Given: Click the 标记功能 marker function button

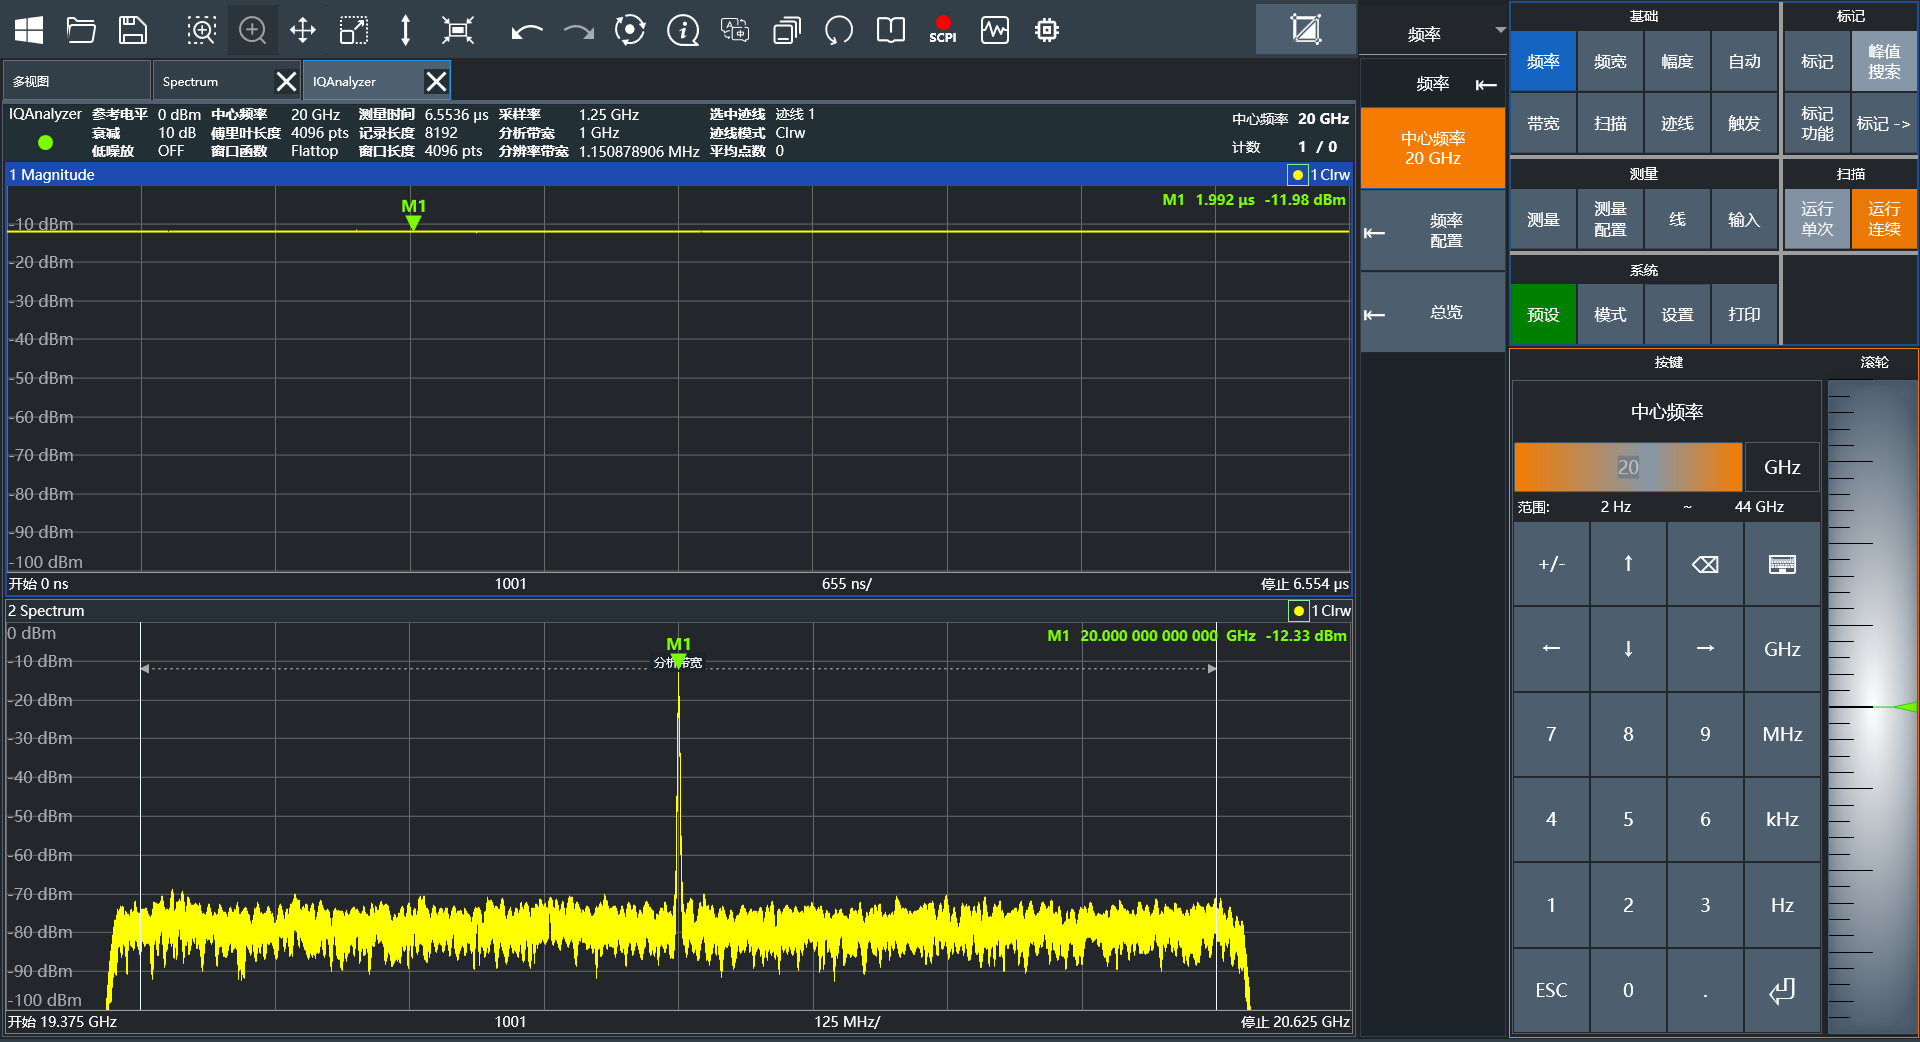Looking at the screenshot, I should click(1817, 123).
